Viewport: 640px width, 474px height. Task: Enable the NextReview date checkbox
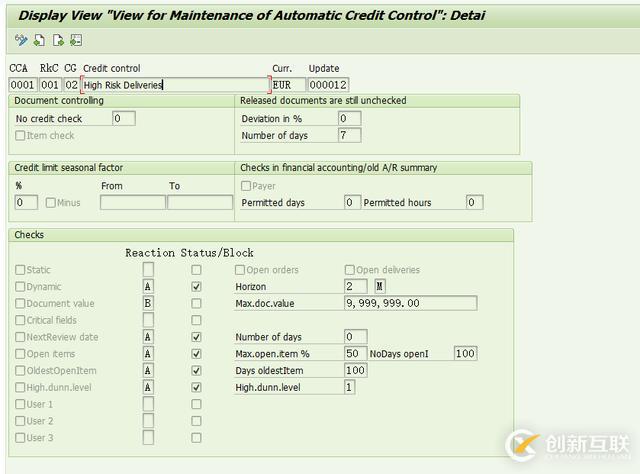(x=20, y=337)
